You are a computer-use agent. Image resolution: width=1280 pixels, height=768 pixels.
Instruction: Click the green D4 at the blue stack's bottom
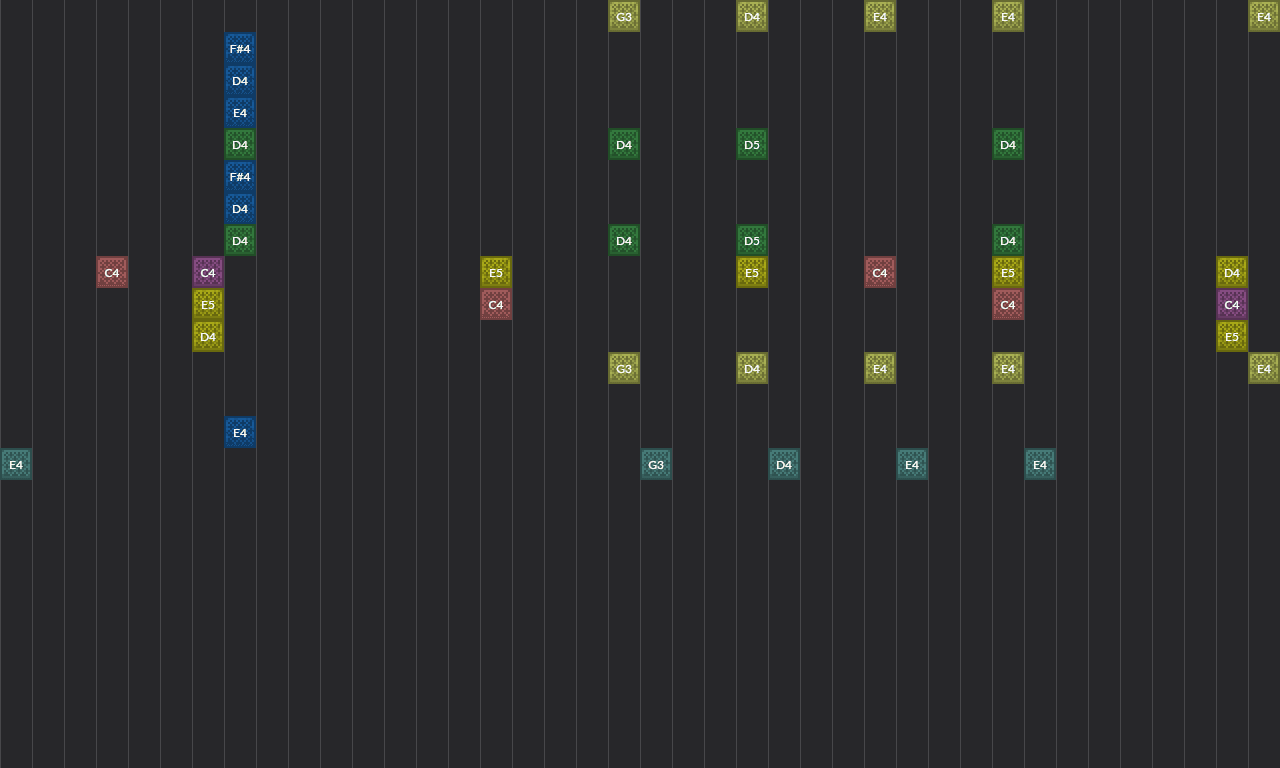240,240
